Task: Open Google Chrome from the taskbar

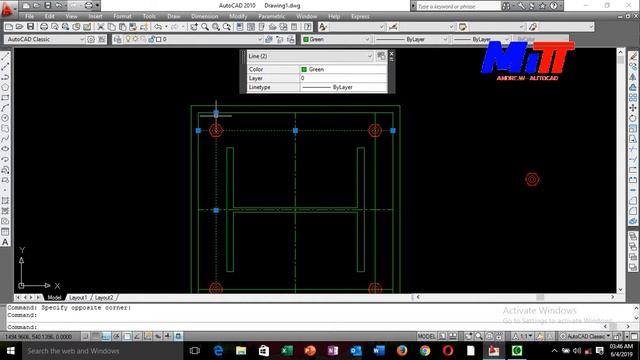Action: click(x=425, y=351)
